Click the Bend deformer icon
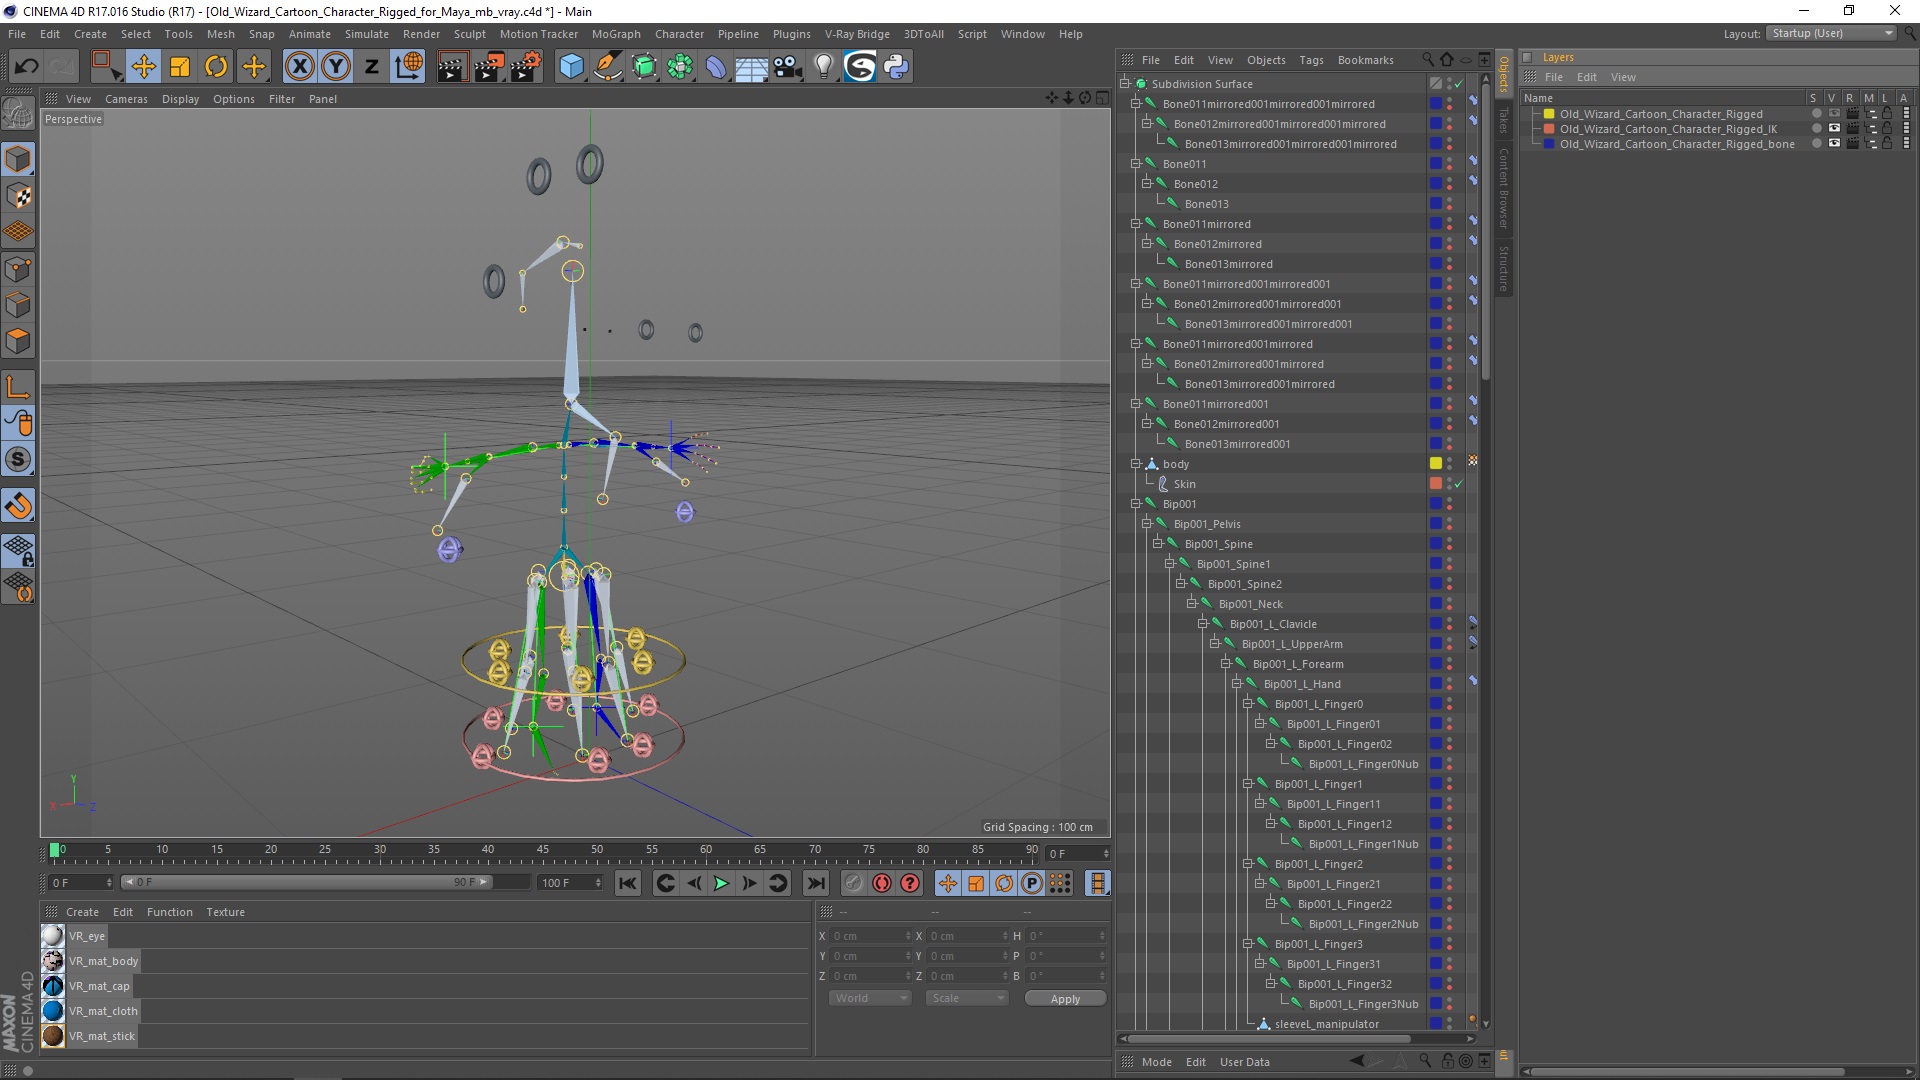The height and width of the screenshot is (1080, 1920). coord(716,67)
